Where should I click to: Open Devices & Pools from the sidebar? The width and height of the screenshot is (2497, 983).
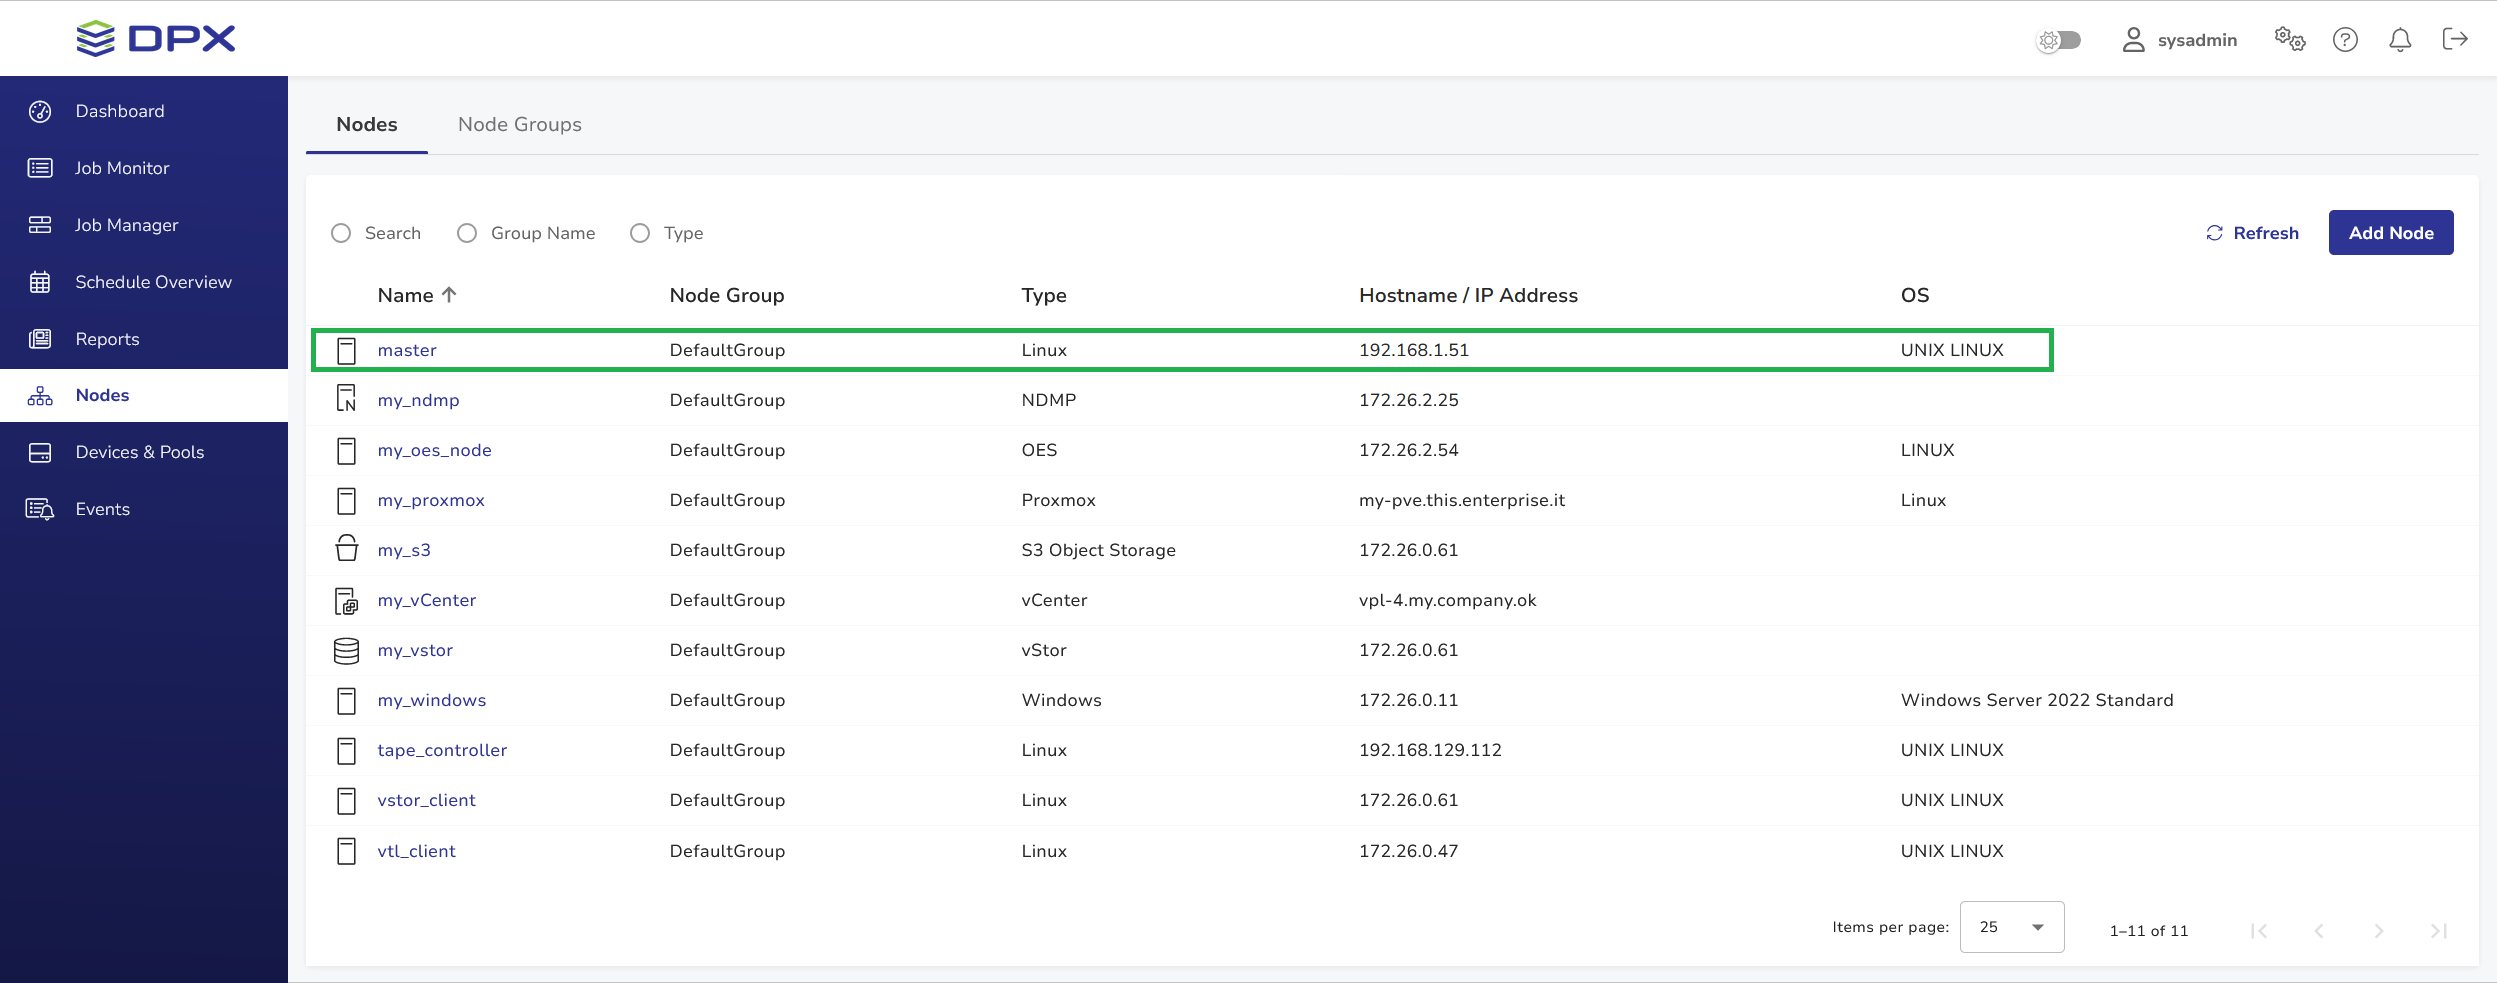[144, 452]
